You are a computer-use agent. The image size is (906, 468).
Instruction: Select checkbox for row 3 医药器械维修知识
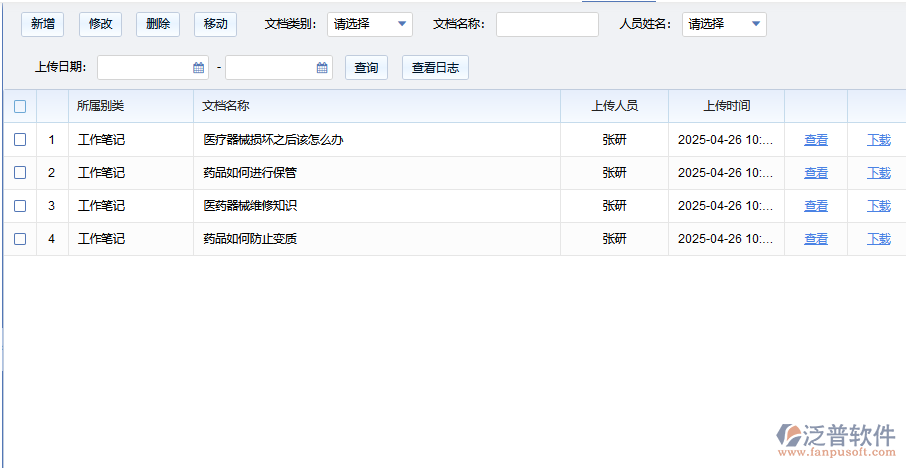pyautogui.click(x=20, y=206)
